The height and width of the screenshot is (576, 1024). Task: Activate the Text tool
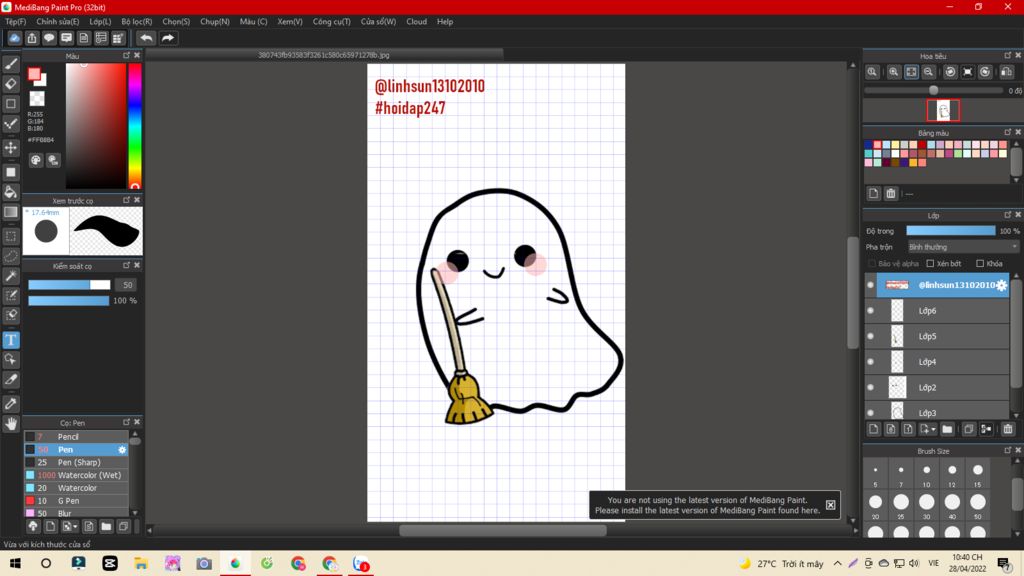point(11,340)
